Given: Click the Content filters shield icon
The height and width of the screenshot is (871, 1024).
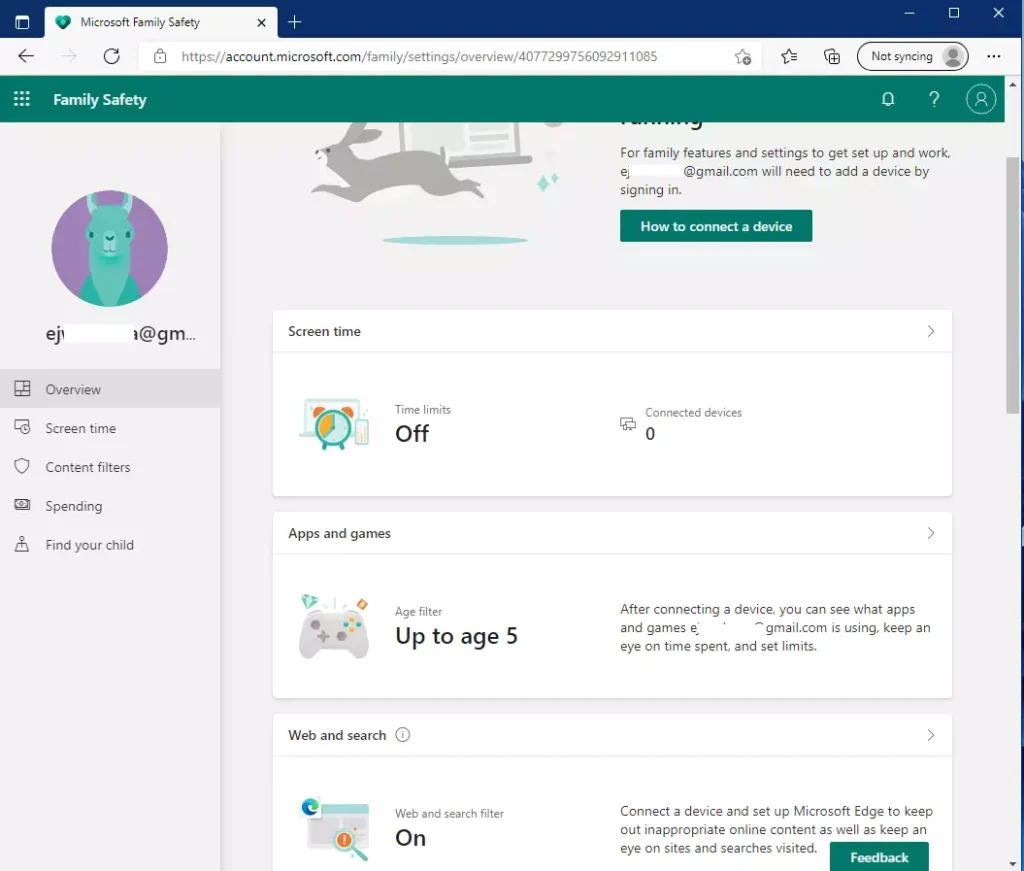Looking at the screenshot, I should [22, 466].
